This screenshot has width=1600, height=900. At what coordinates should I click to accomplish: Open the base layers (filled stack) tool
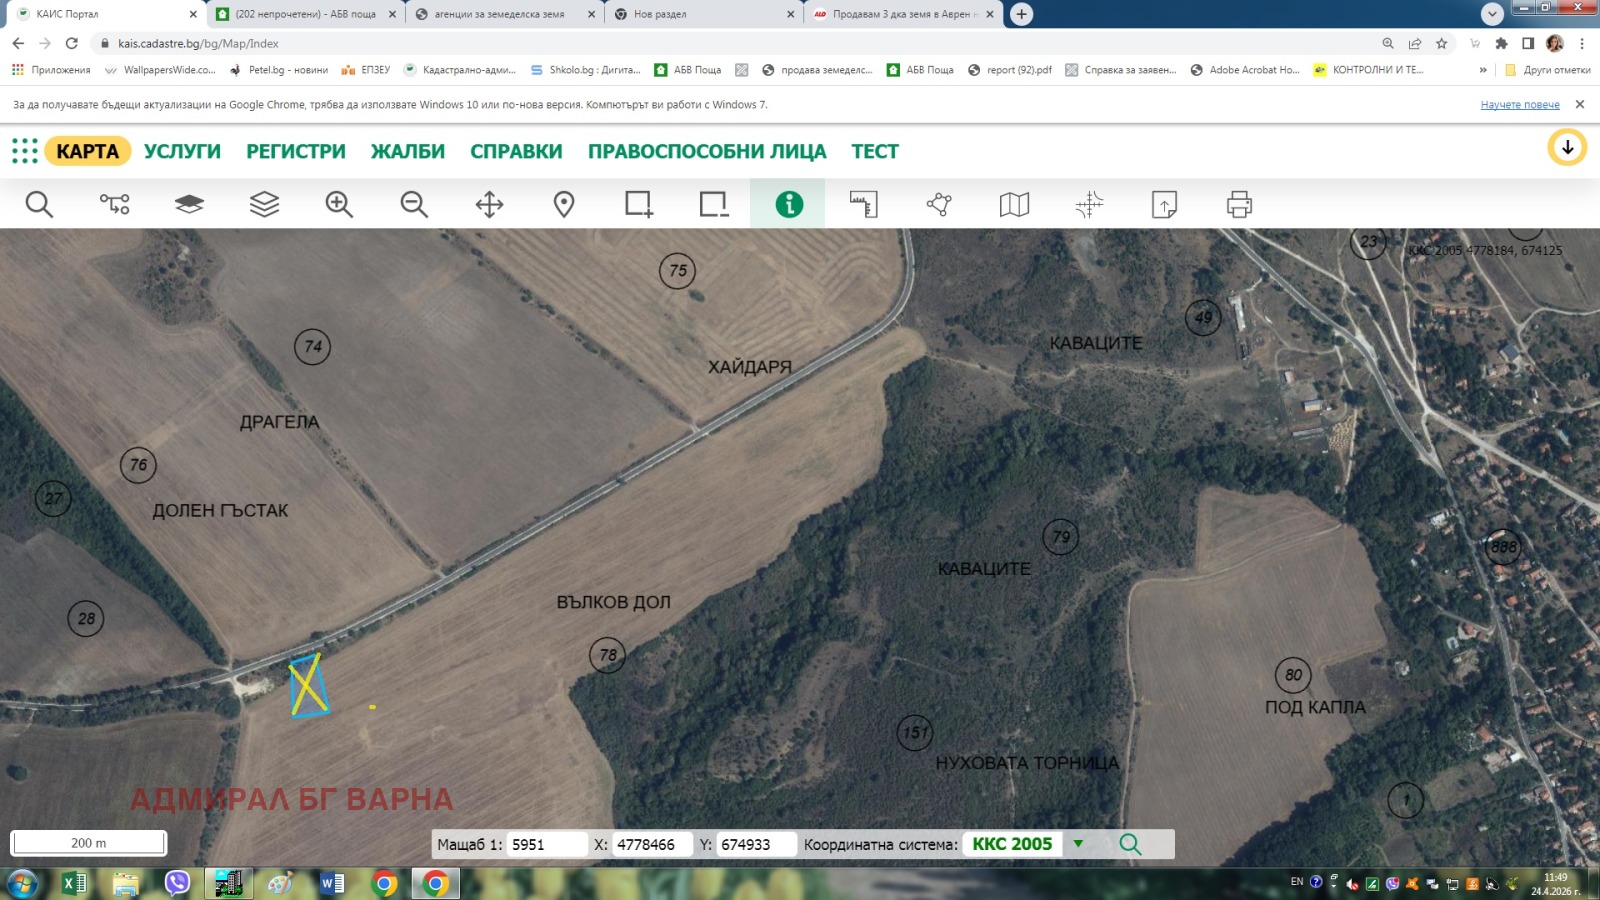click(x=189, y=204)
